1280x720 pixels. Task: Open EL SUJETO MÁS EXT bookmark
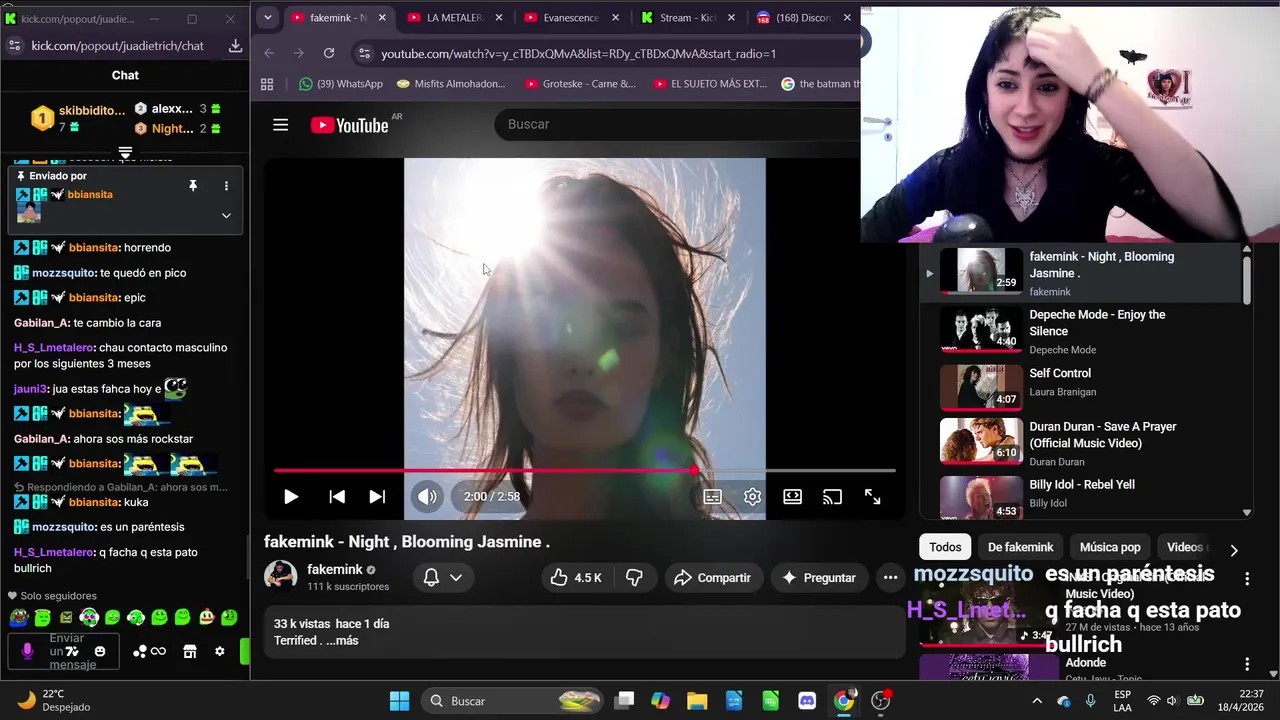coord(711,84)
